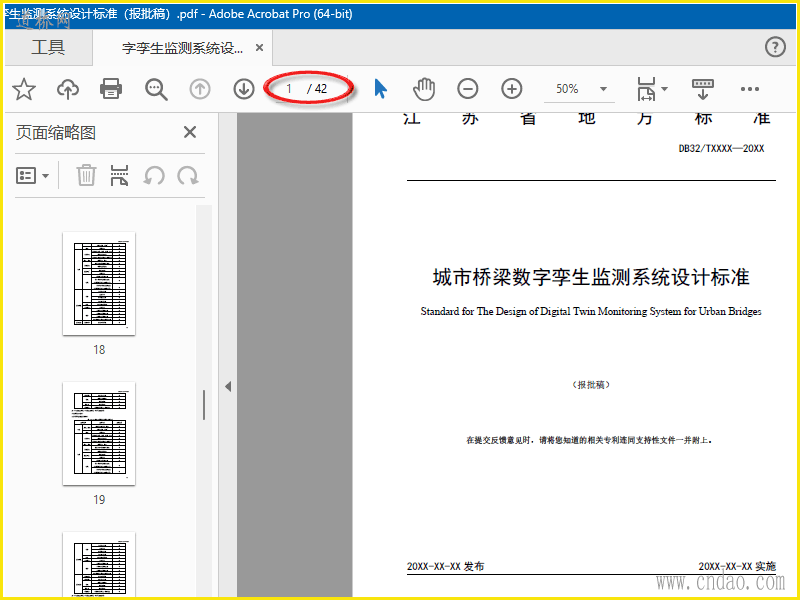Open the 50% zoom level dropdown

coord(603,89)
